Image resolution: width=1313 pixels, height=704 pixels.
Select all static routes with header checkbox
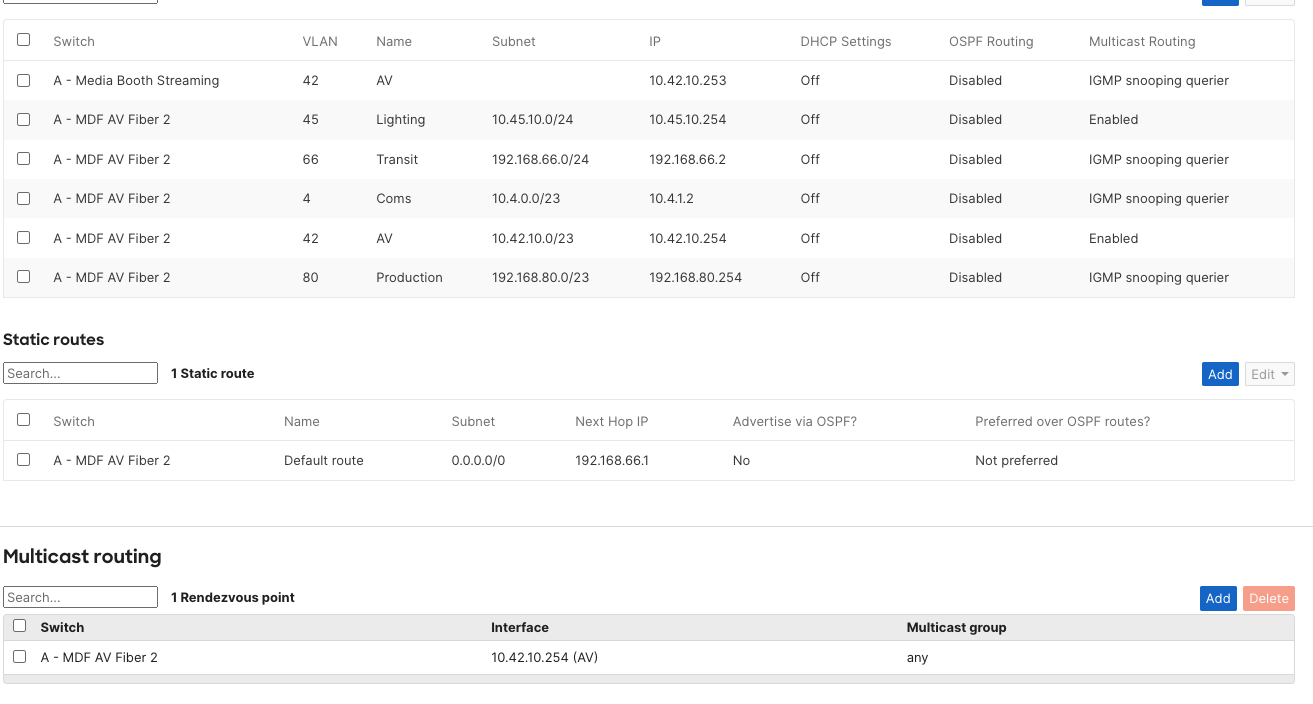pos(23,420)
